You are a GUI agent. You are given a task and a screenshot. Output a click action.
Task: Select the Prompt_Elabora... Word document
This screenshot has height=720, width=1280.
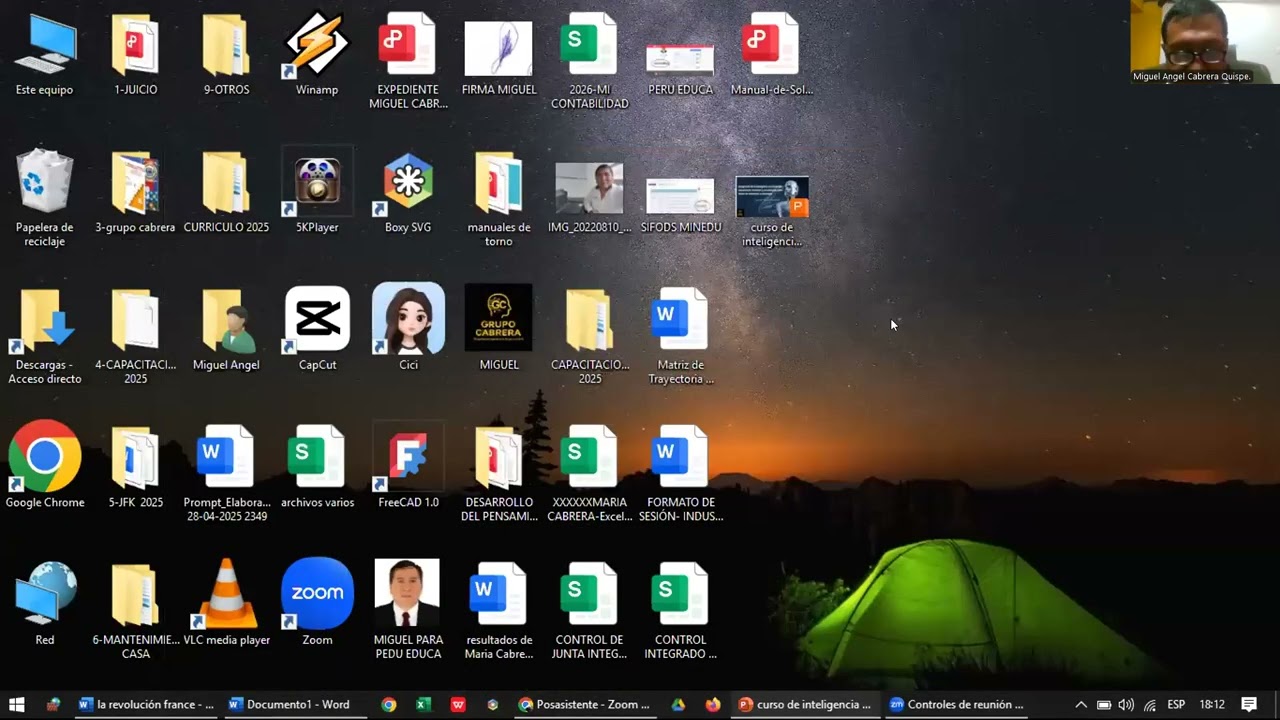tap(227, 474)
